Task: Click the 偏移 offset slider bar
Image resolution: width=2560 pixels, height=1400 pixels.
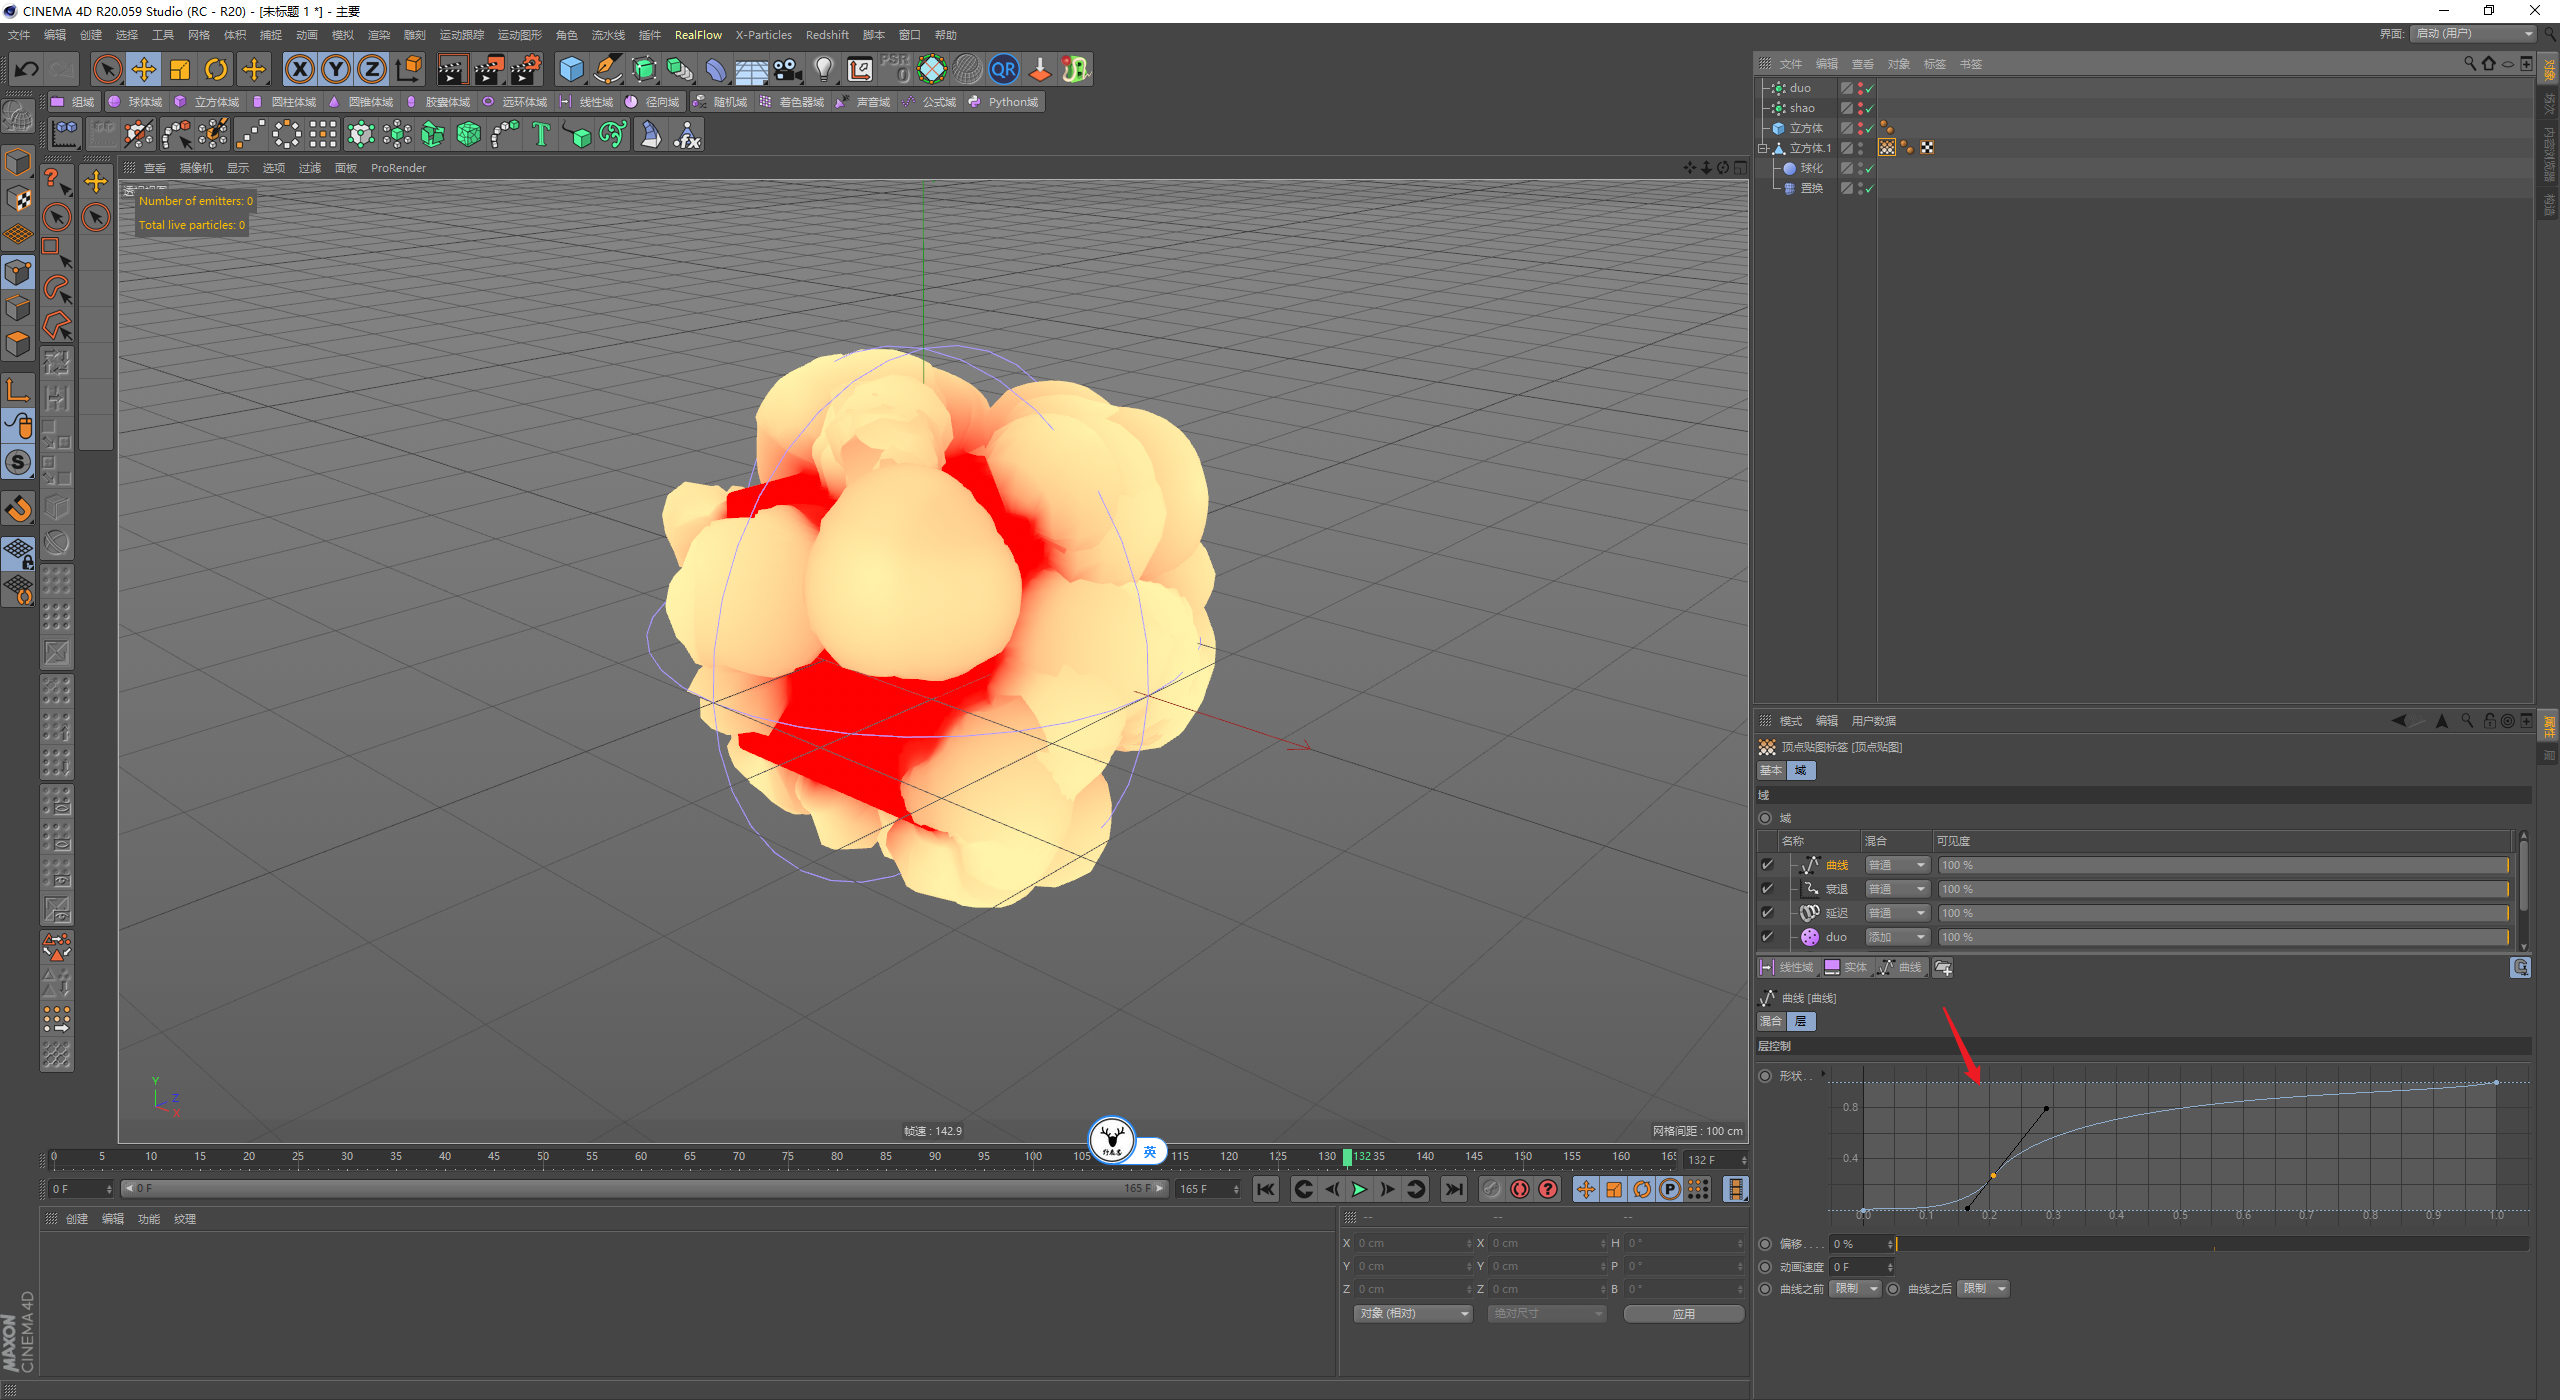Action: click(2212, 1244)
